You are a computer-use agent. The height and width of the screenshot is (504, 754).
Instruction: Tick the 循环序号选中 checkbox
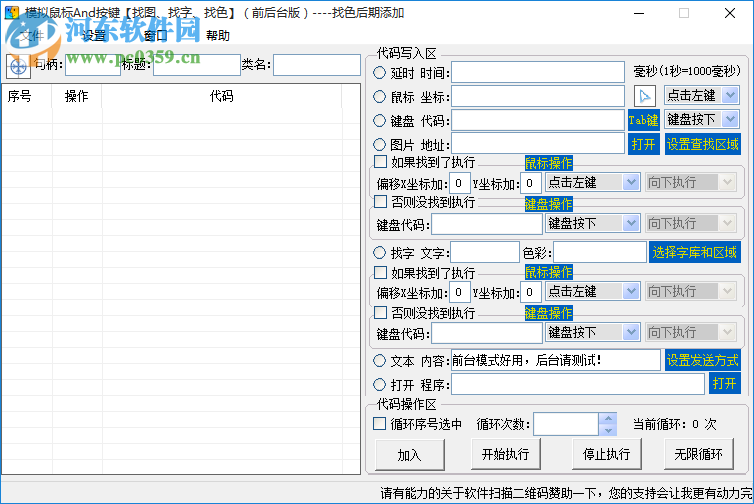(379, 424)
